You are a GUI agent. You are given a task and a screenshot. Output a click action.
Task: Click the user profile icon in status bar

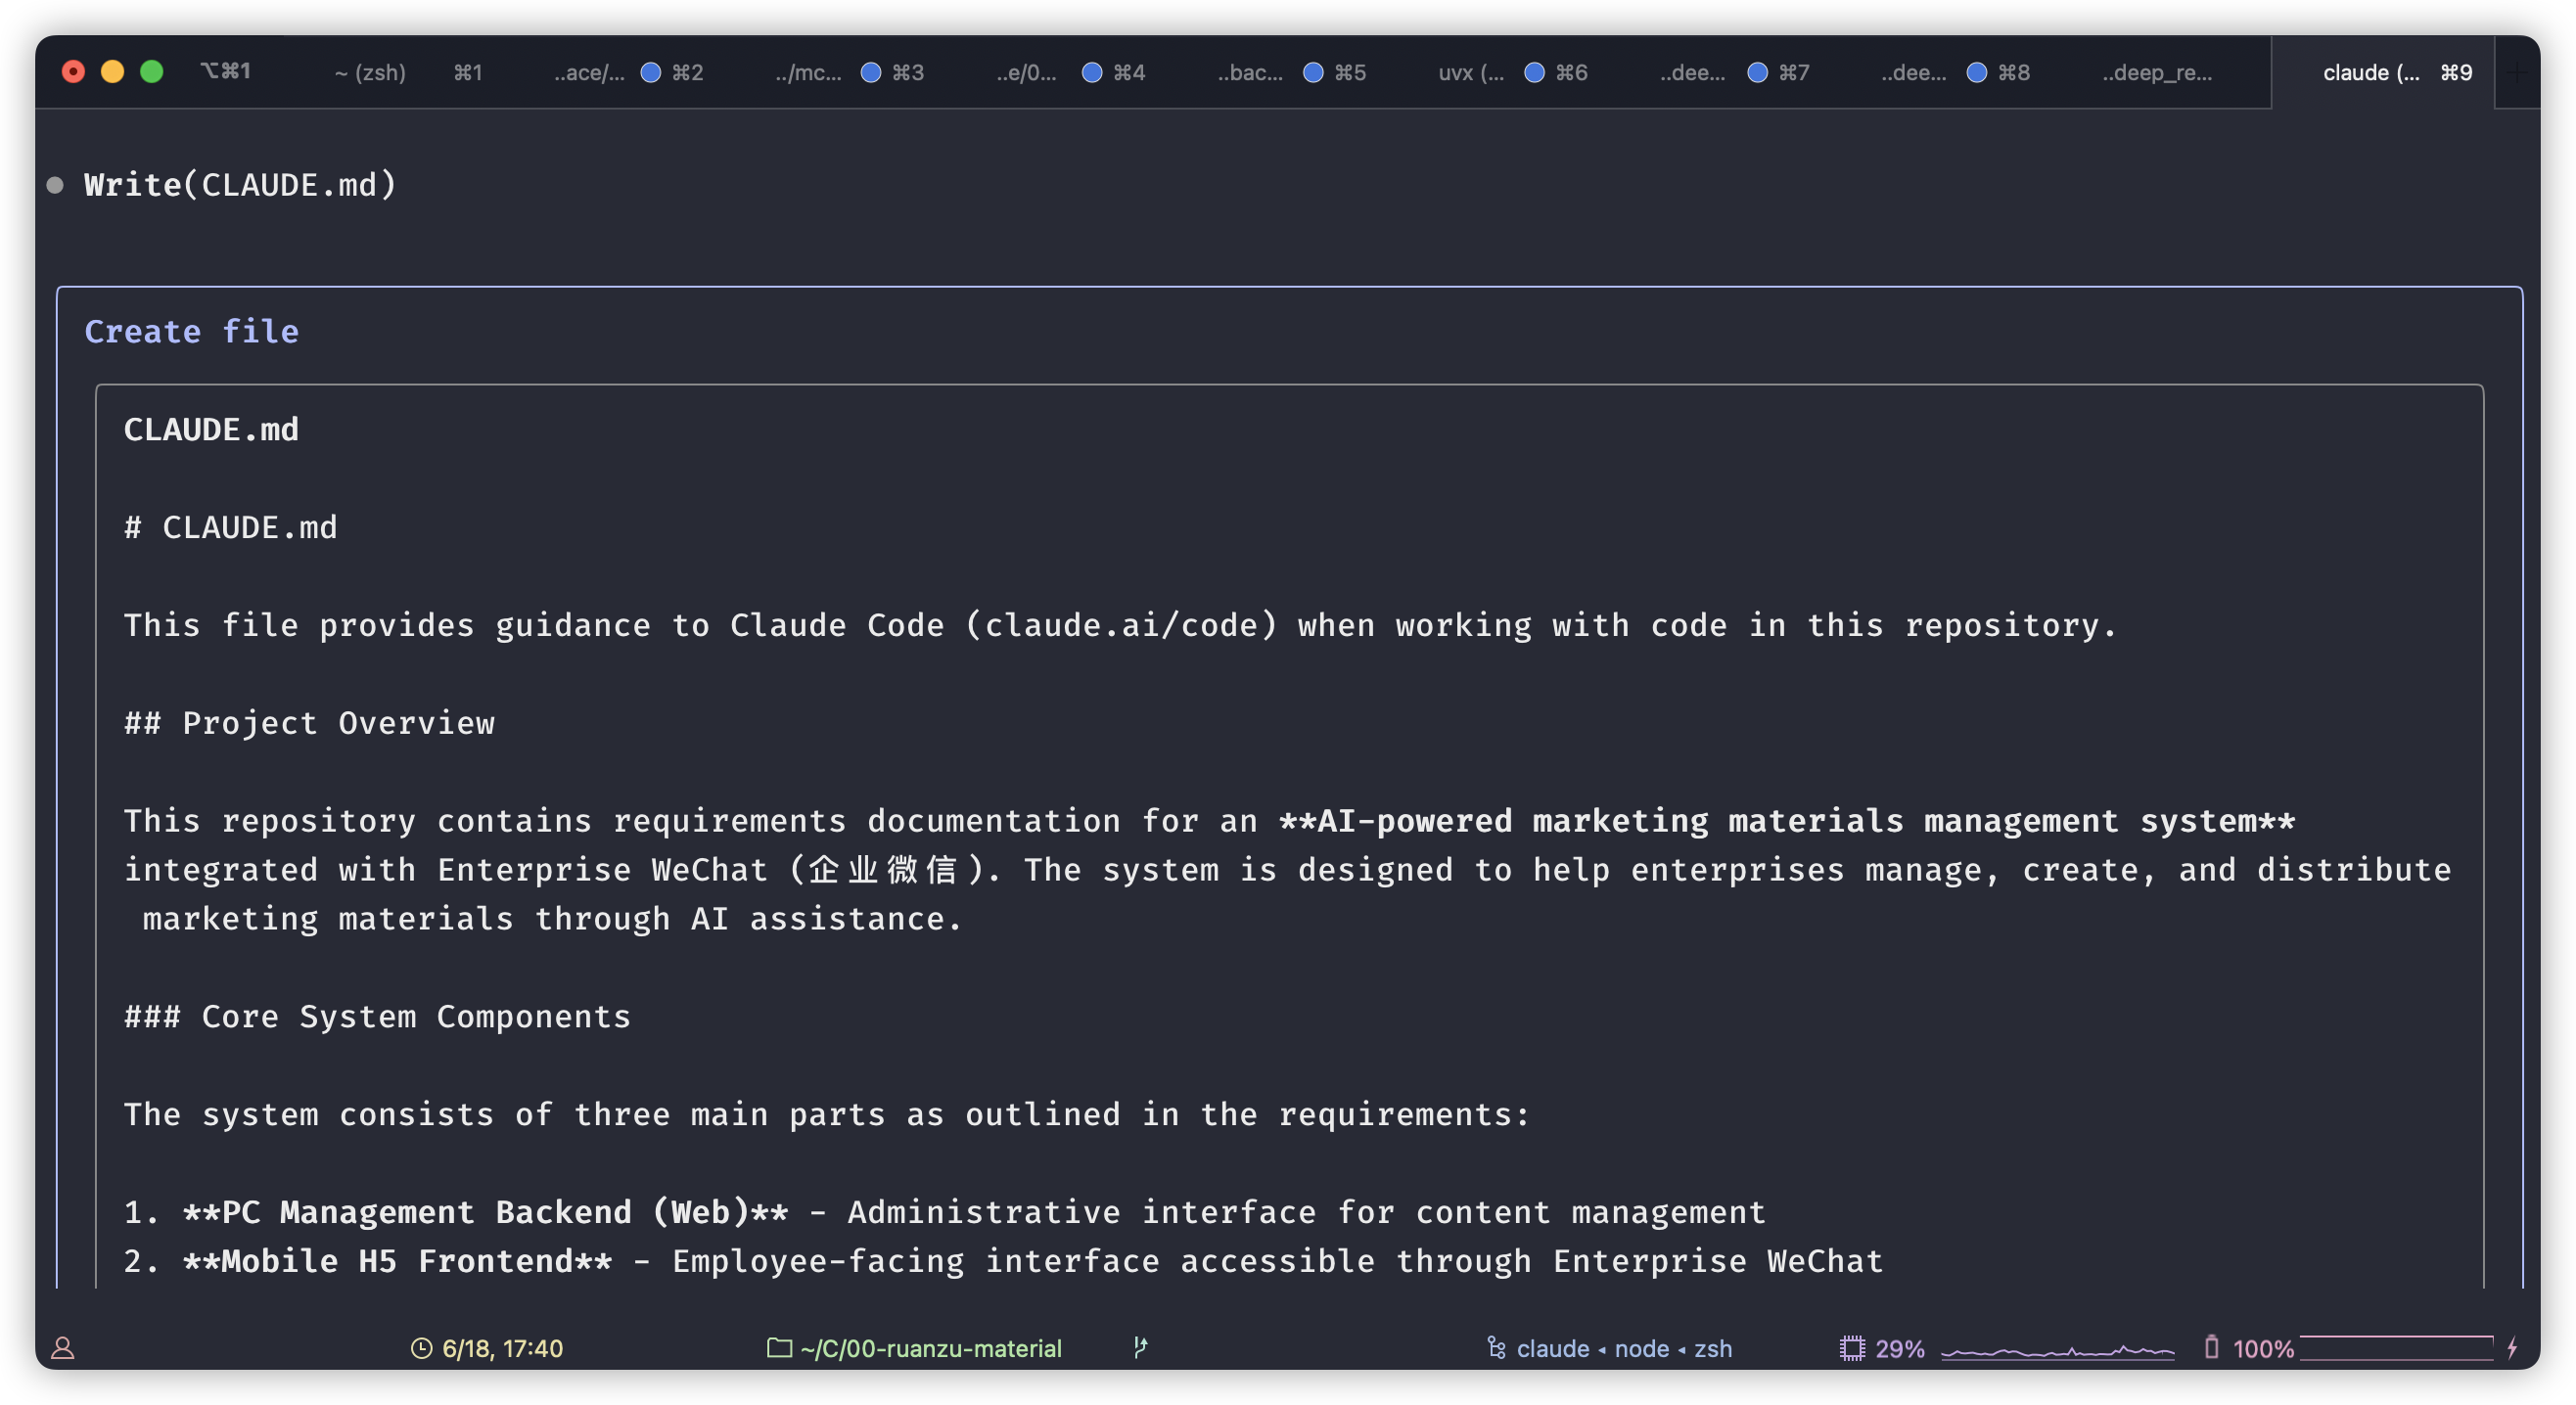63,1348
